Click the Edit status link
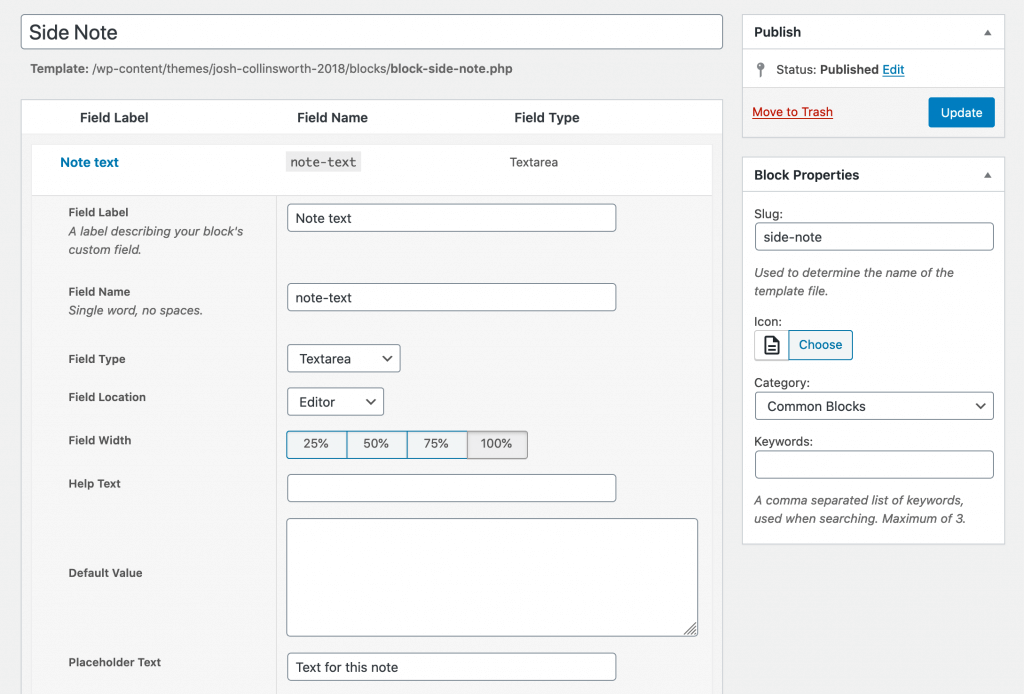 (893, 70)
